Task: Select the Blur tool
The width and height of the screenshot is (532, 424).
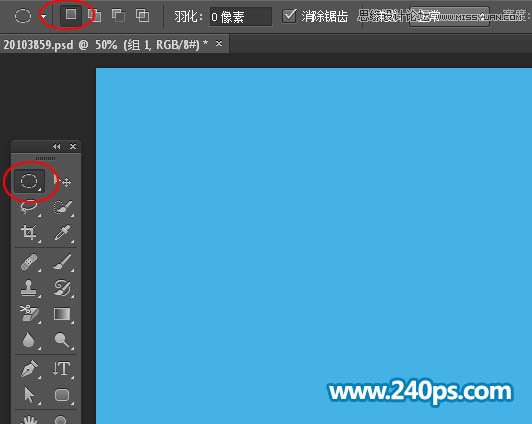Action: tap(29, 340)
